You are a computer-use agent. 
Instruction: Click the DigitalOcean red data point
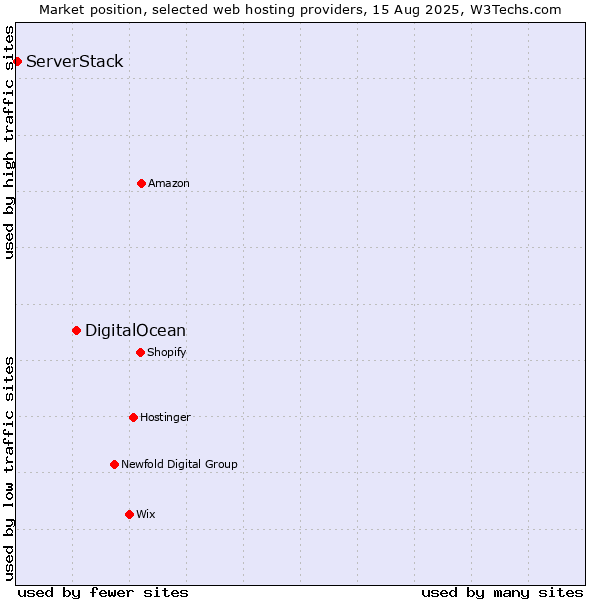click(x=77, y=331)
